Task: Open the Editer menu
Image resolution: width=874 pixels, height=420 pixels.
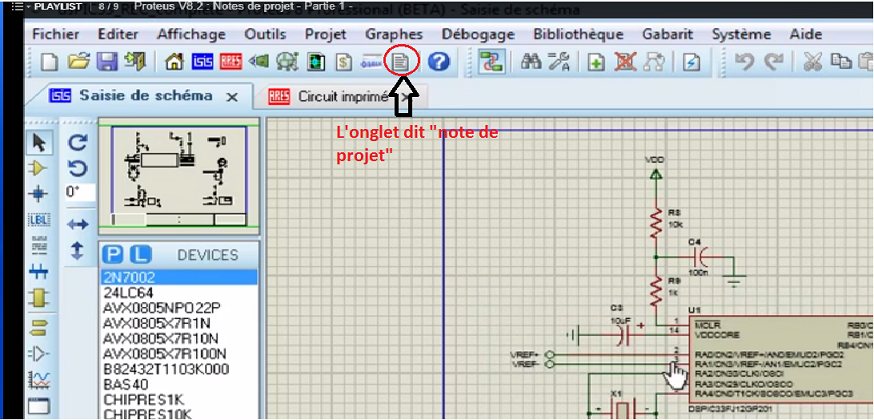Action: [118, 35]
